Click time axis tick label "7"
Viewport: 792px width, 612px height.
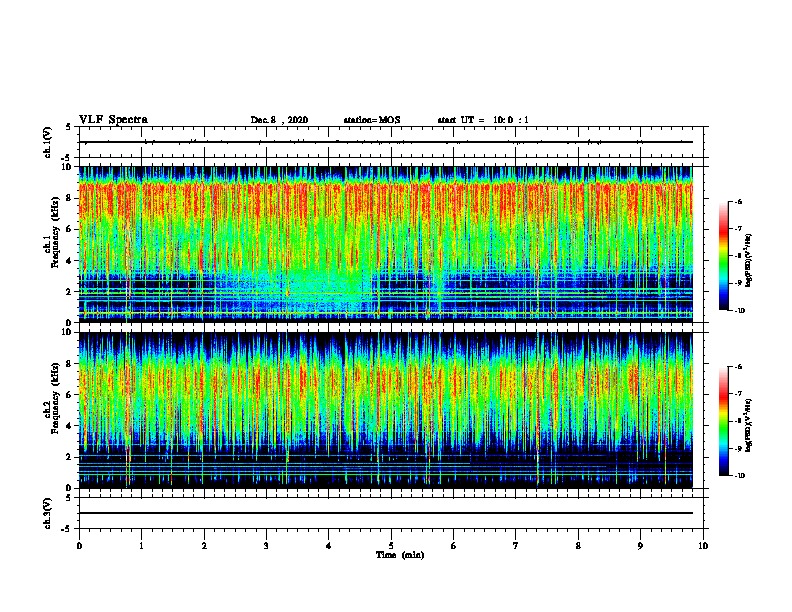[x=516, y=546]
